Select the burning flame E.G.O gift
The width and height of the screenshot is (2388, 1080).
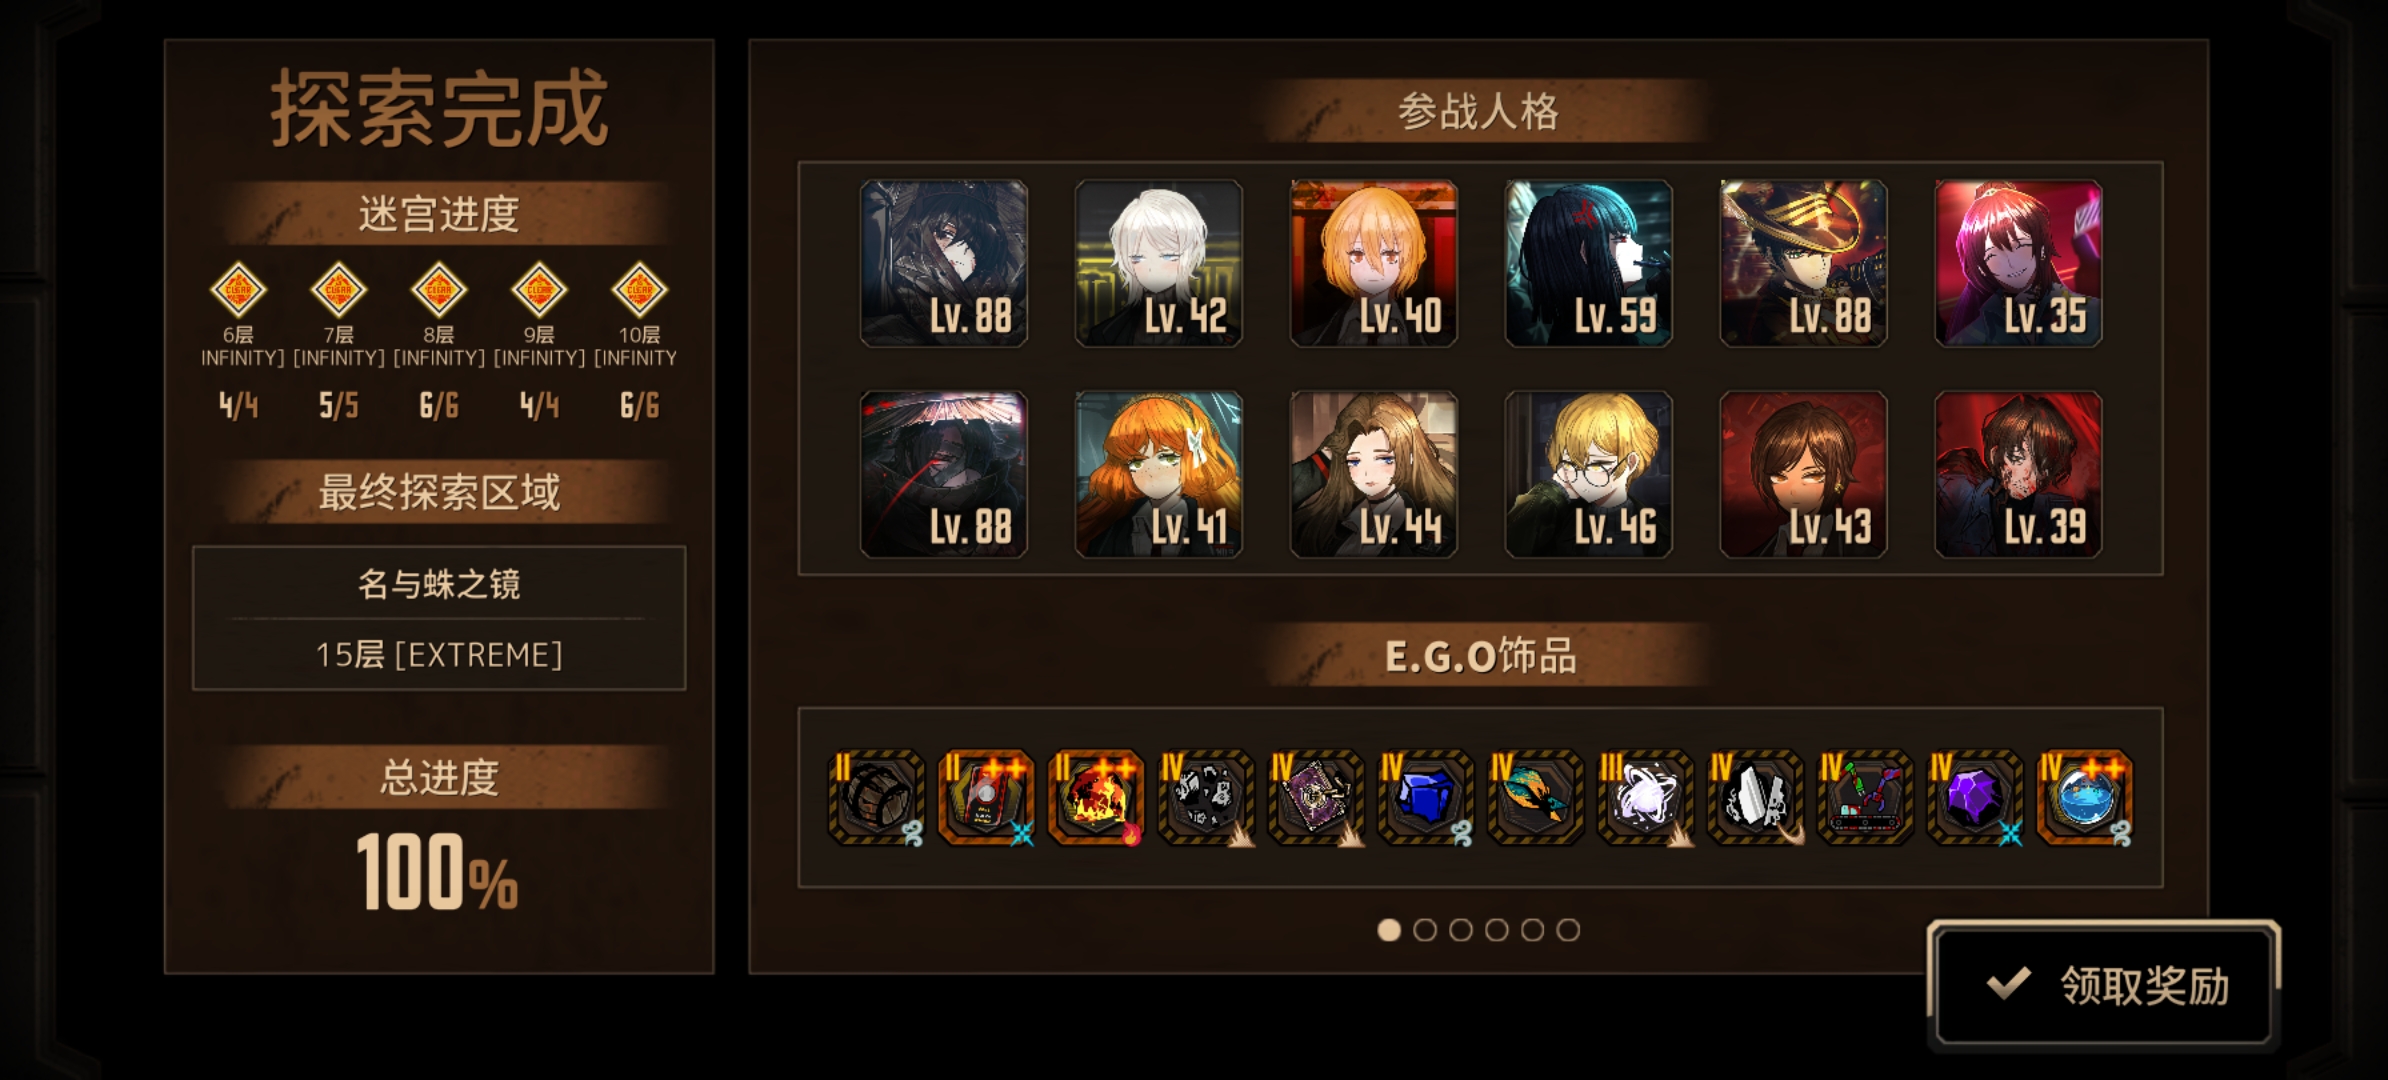click(x=1096, y=797)
